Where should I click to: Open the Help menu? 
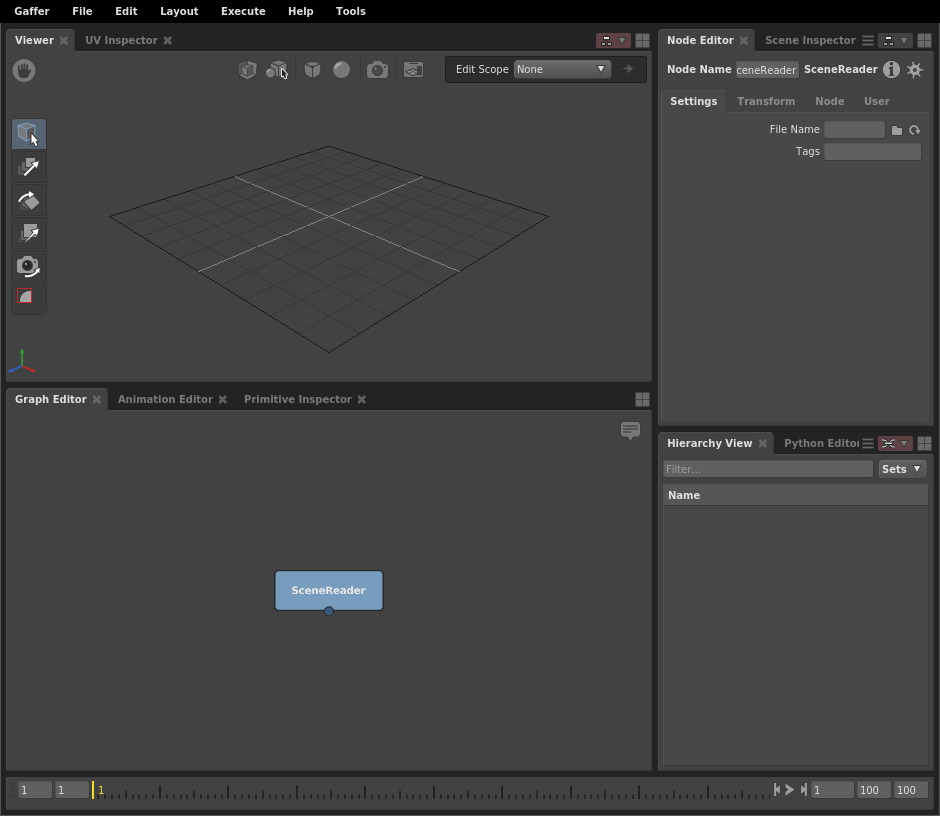click(300, 11)
